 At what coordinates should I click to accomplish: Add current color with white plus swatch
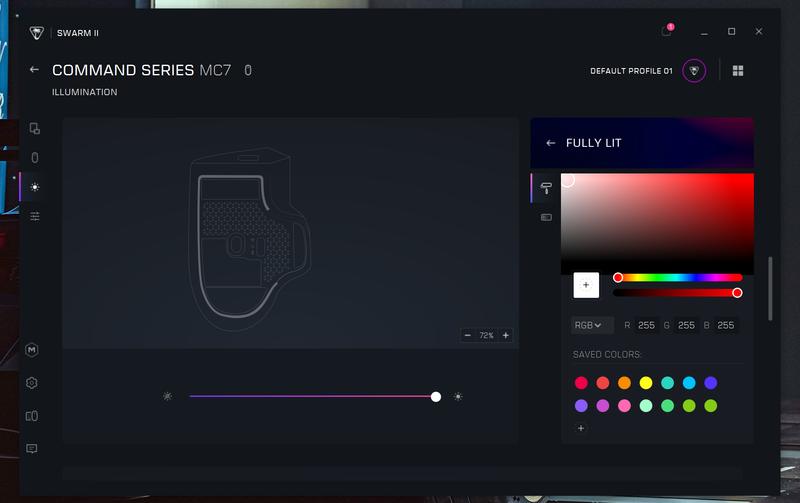(x=586, y=285)
